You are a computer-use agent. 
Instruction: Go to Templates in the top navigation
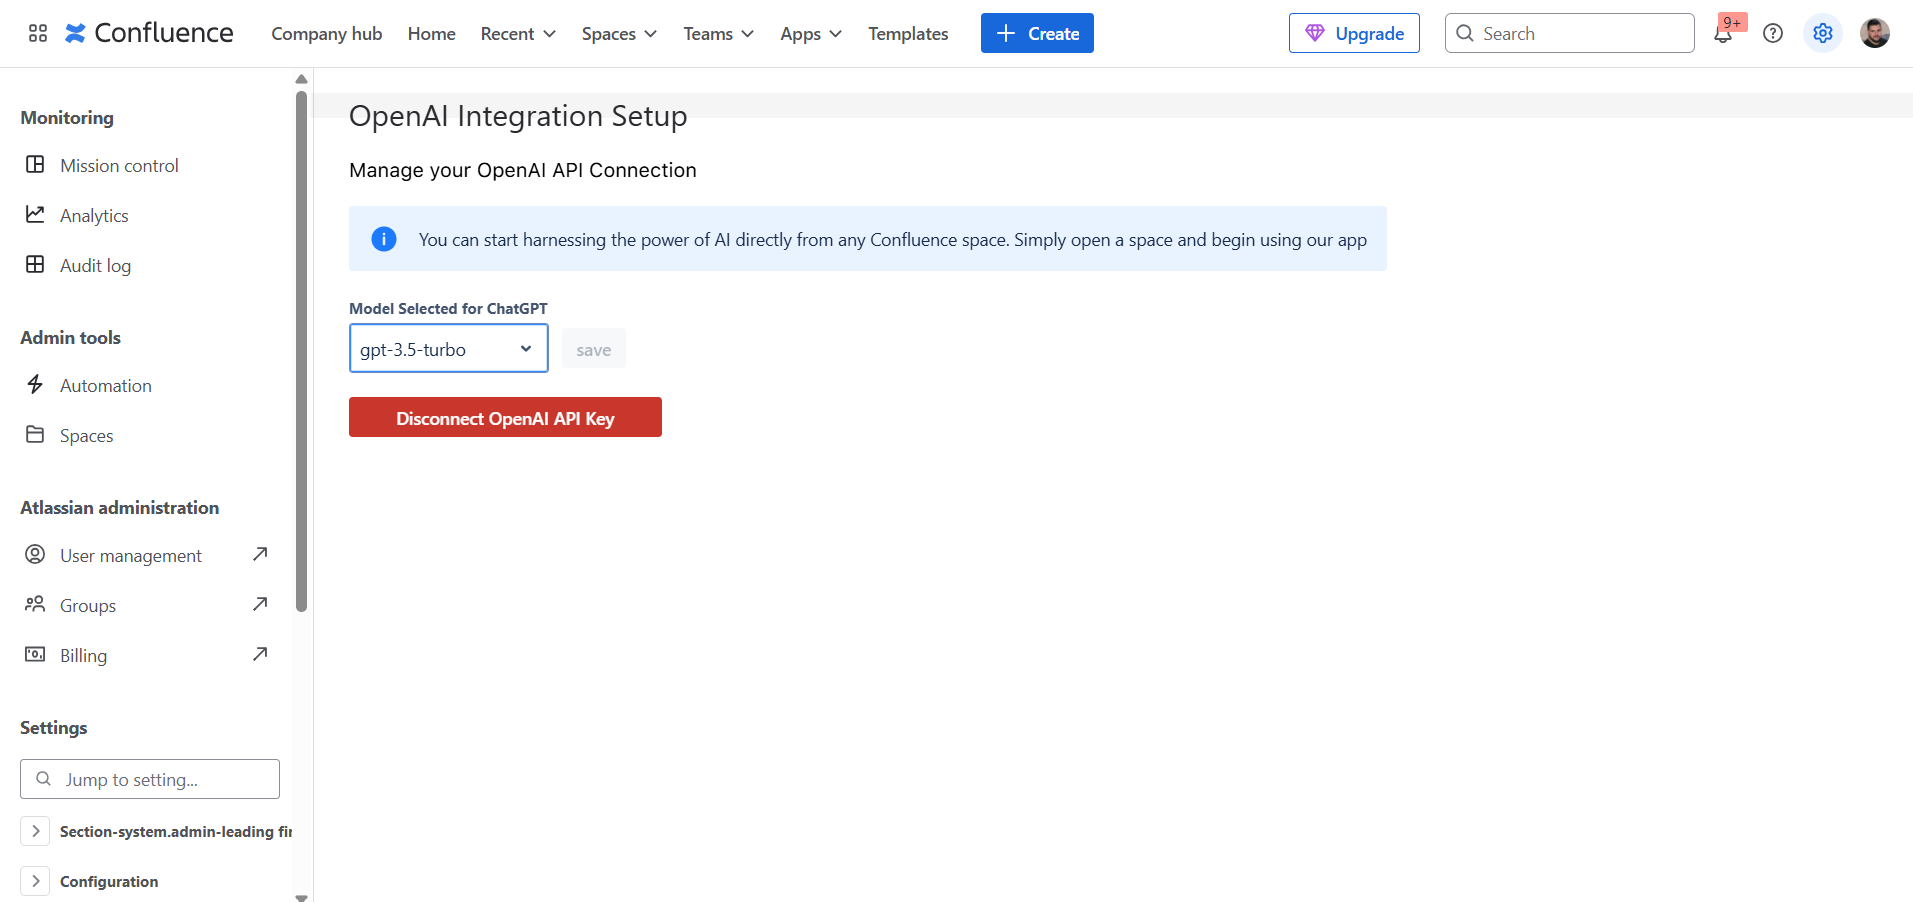908,34
